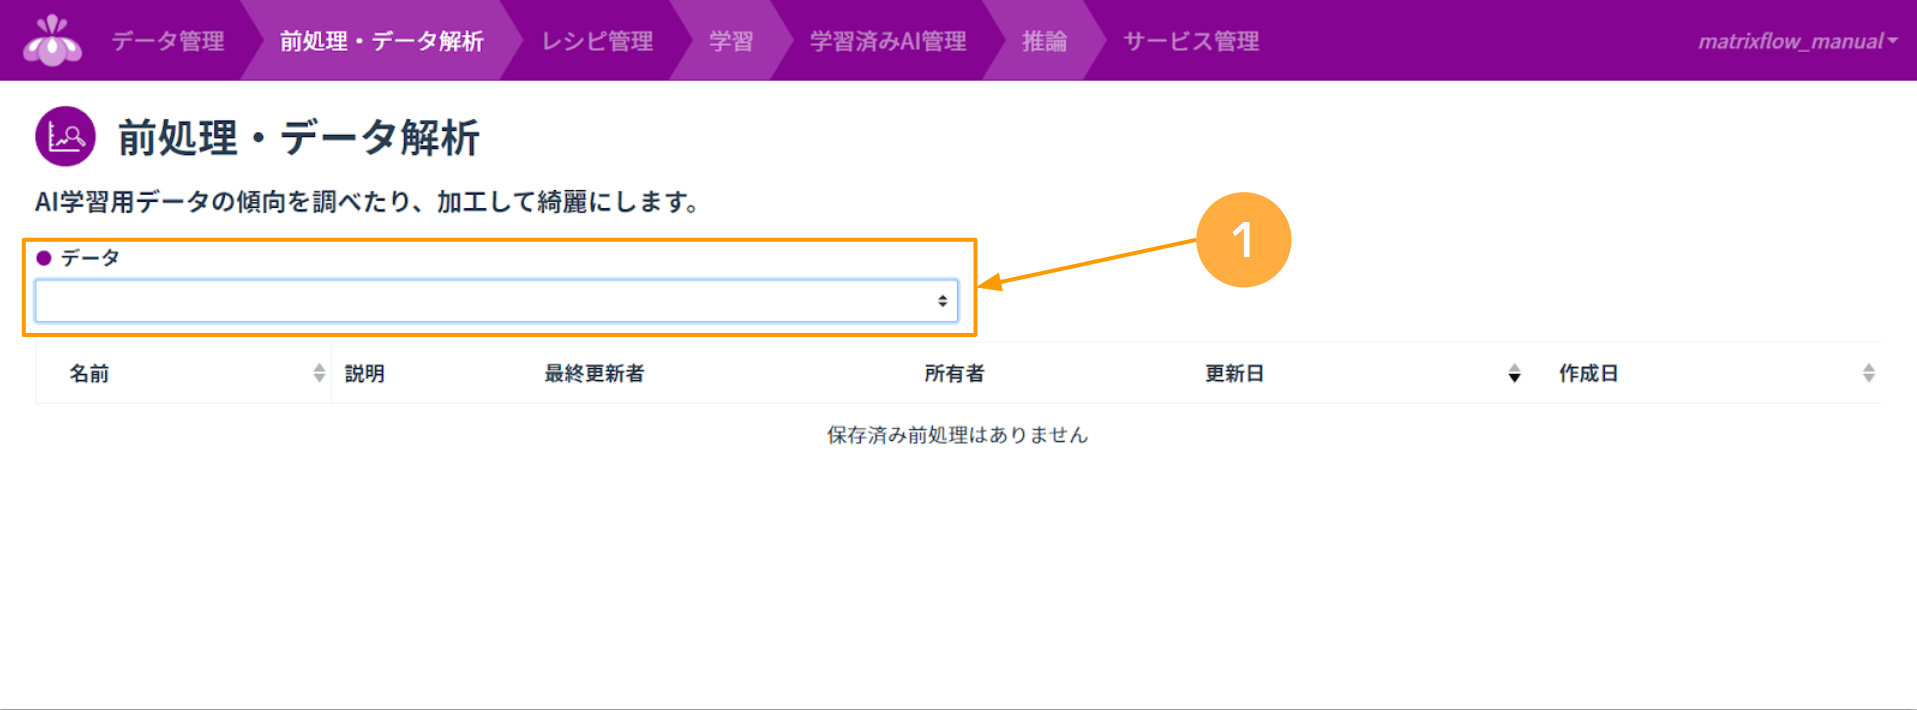Open the サービス管理 tab
1917x710 pixels.
(1190, 41)
